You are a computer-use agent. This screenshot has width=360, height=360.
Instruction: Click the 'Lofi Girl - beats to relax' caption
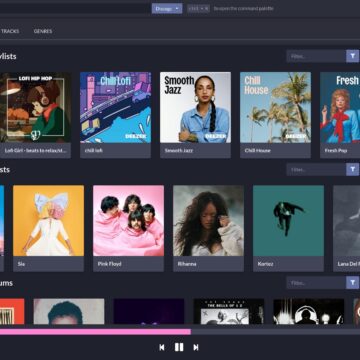pyautogui.click(x=35, y=150)
